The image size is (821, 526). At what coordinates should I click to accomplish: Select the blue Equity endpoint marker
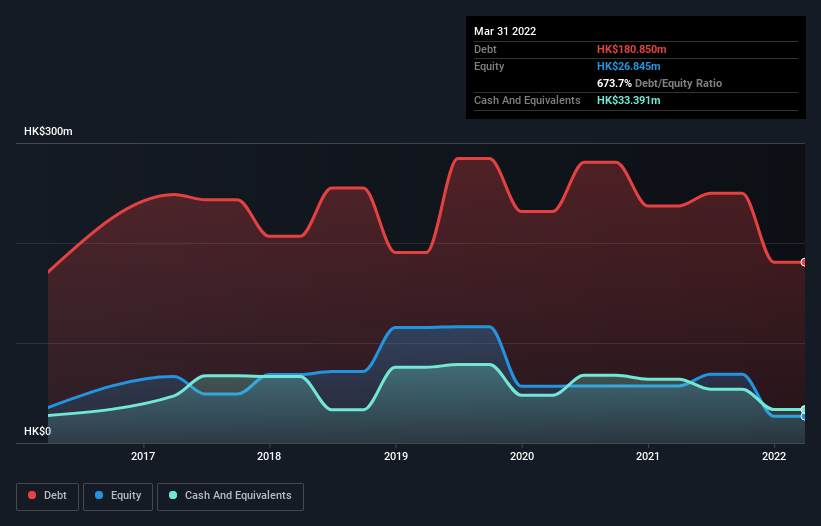[x=804, y=417]
